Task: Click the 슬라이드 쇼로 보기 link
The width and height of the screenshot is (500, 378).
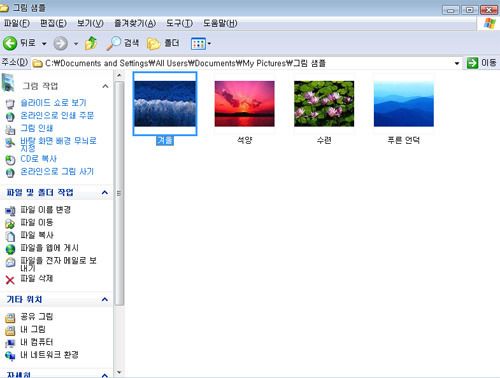Action: pyautogui.click(x=54, y=103)
